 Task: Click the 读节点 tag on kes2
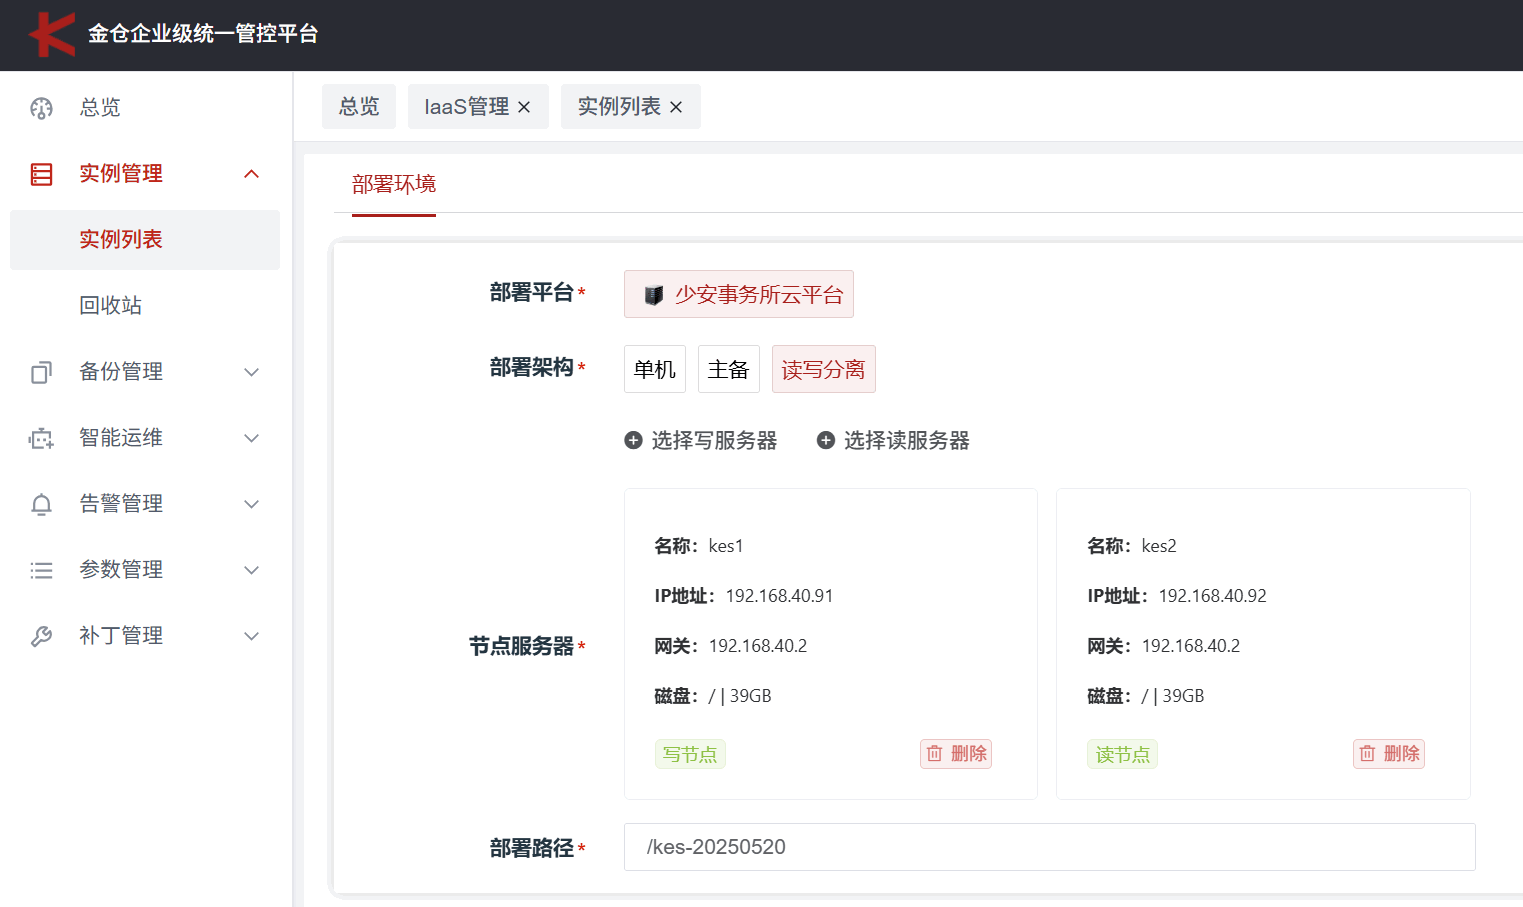point(1123,754)
